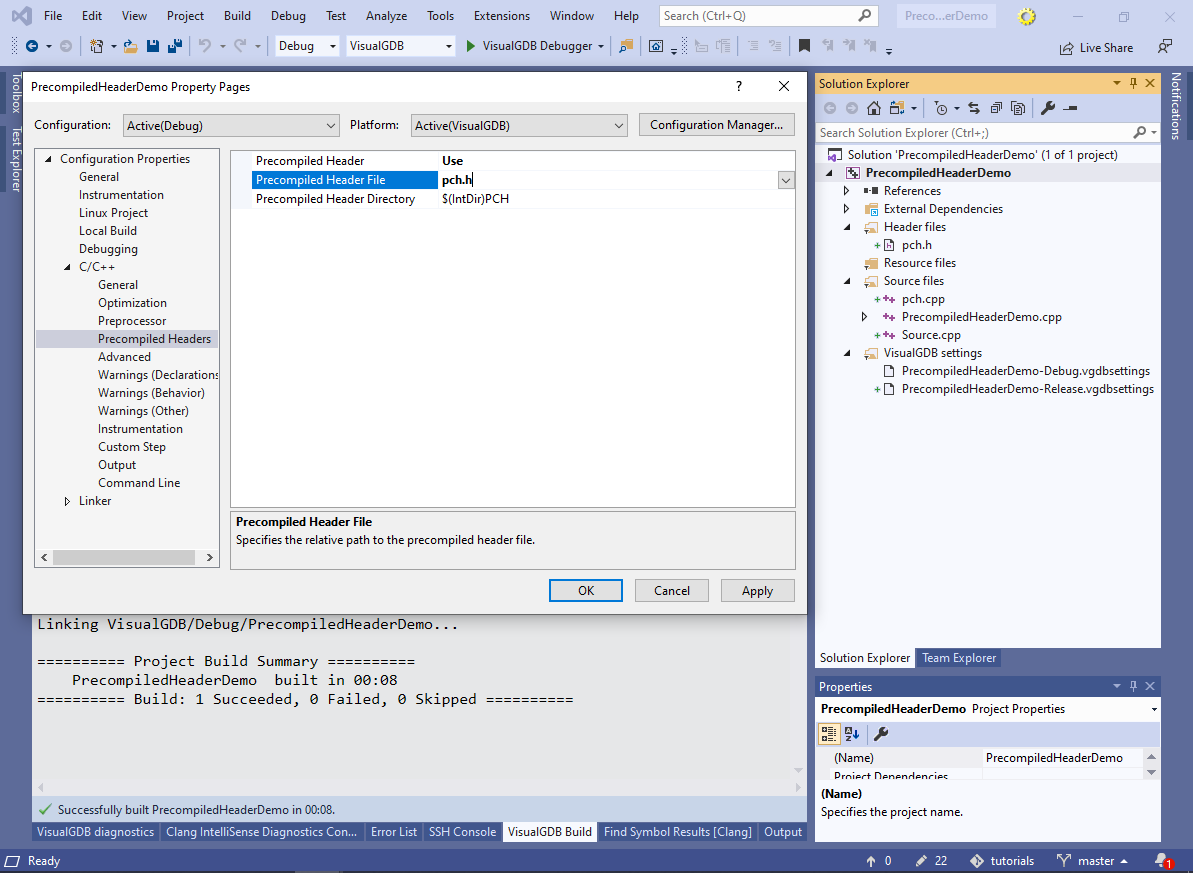Switch to the Team Explorer tab
This screenshot has width=1193, height=873.
[959, 658]
